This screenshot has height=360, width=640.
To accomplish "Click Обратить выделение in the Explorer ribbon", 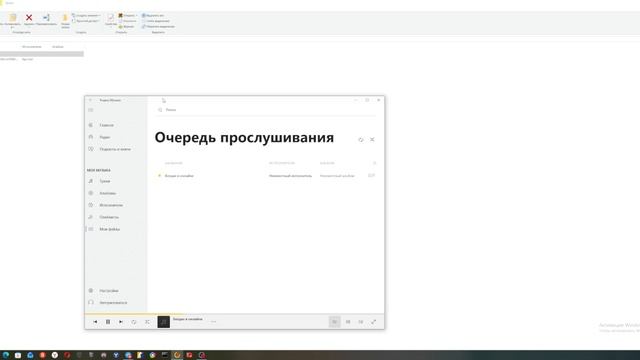I will (x=158, y=27).
